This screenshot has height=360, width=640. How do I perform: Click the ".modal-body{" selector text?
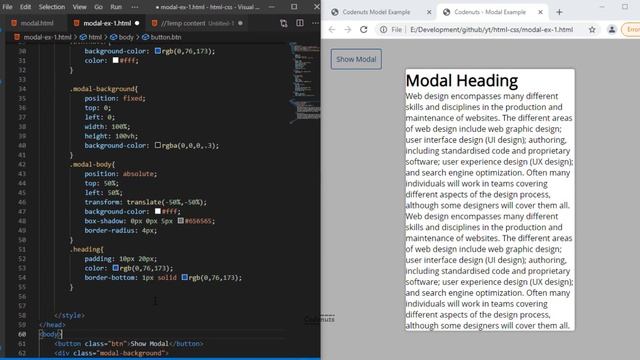click(92, 164)
